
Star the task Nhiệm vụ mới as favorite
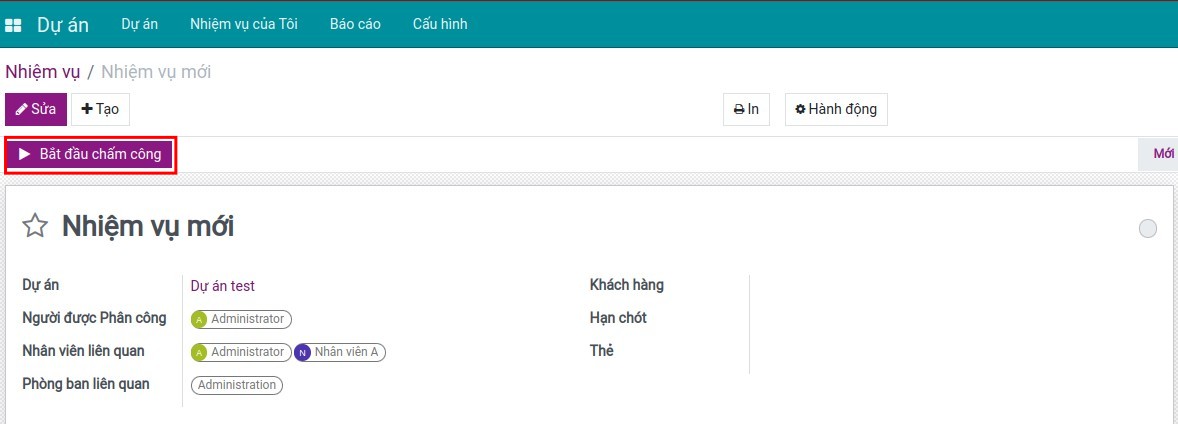point(35,226)
